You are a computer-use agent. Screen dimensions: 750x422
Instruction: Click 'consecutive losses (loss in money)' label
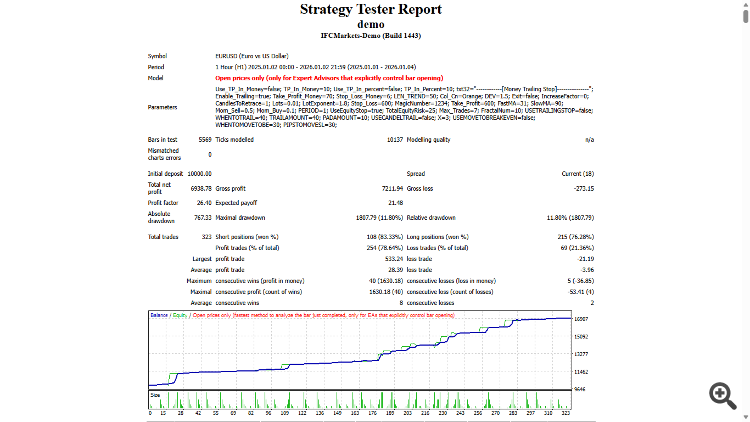point(452,281)
